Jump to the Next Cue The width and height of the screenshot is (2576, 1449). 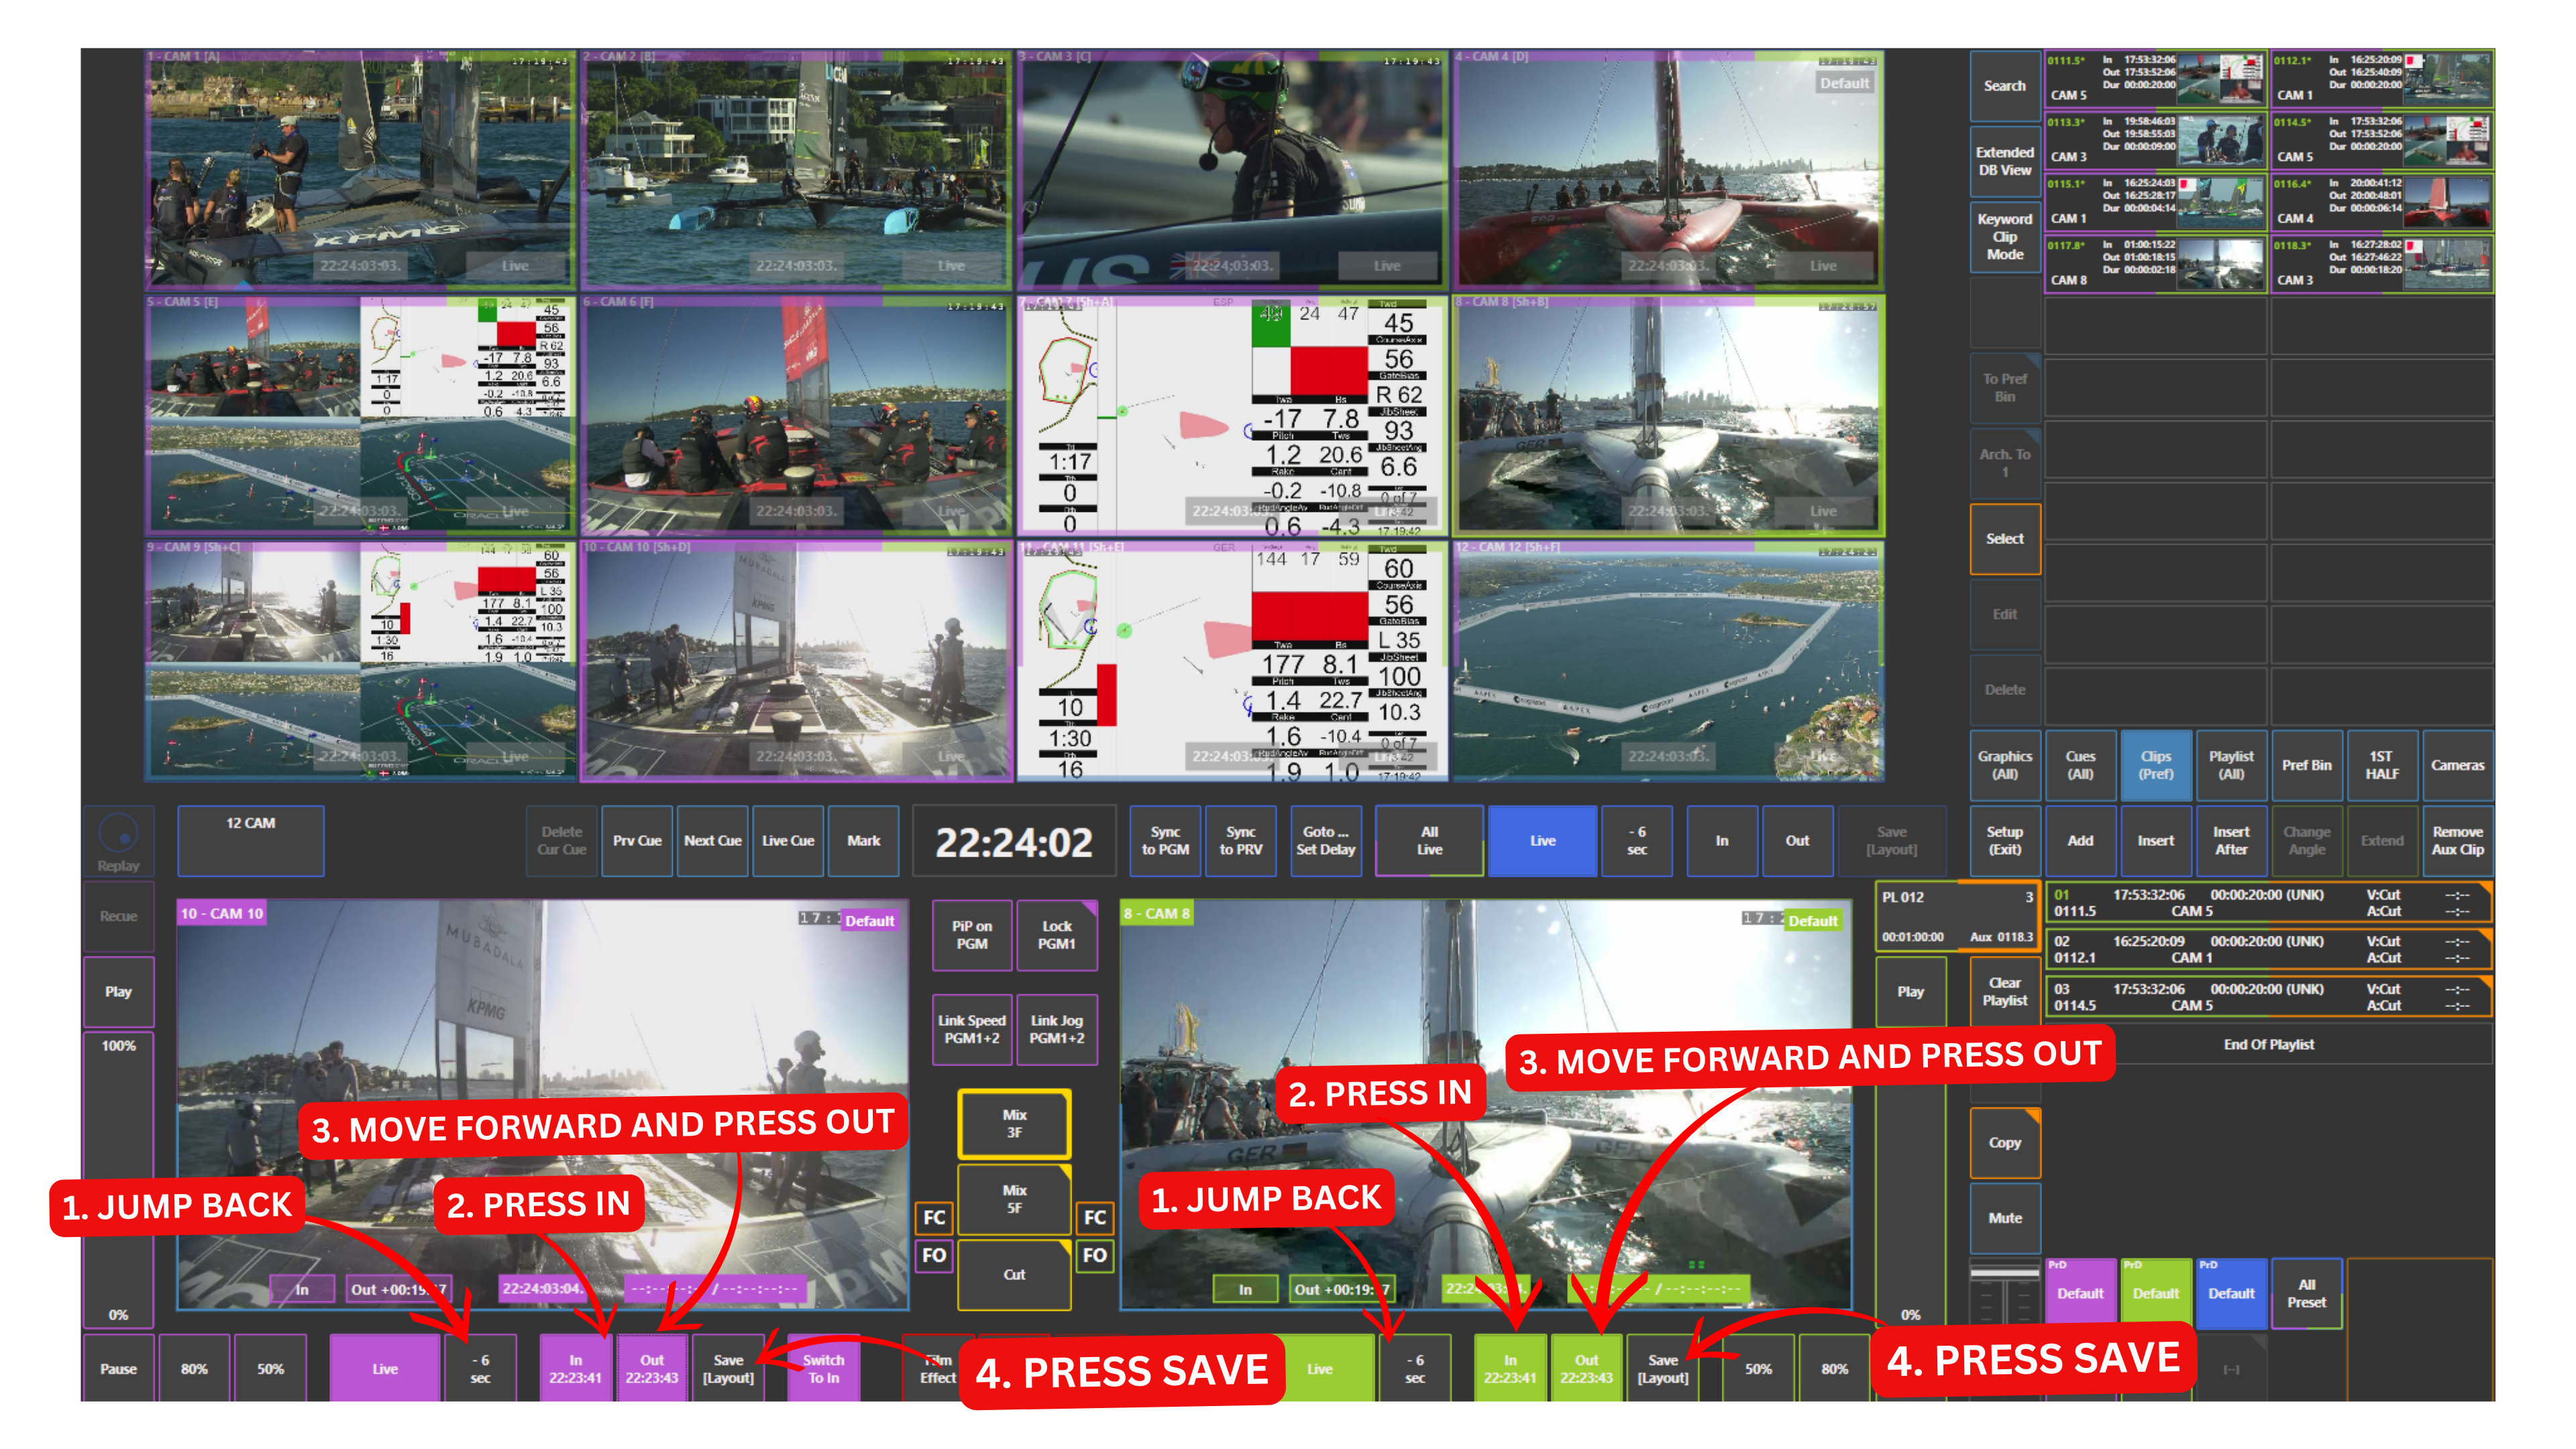point(712,841)
